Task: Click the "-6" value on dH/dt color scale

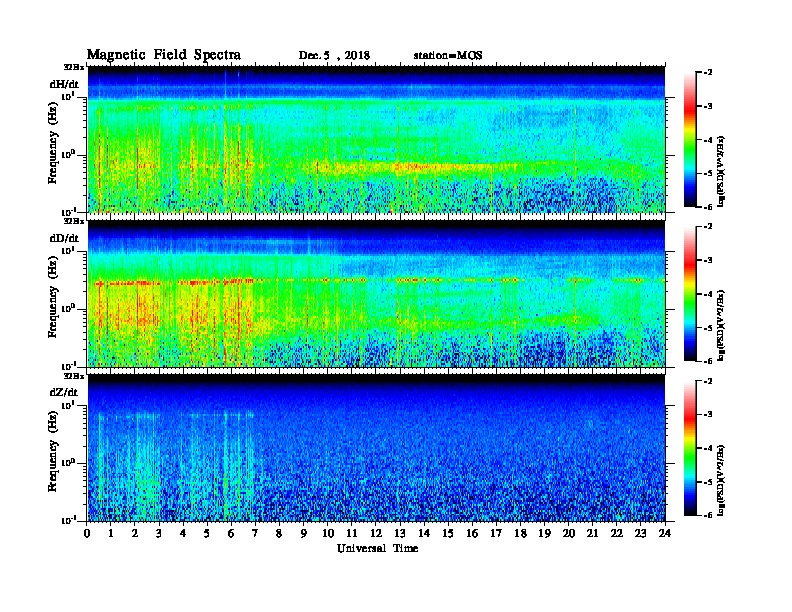Action: (708, 207)
